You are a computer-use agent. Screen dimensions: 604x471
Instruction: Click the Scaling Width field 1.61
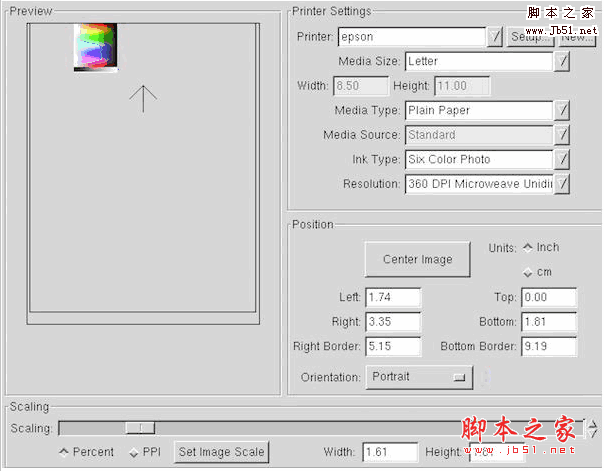click(x=390, y=452)
